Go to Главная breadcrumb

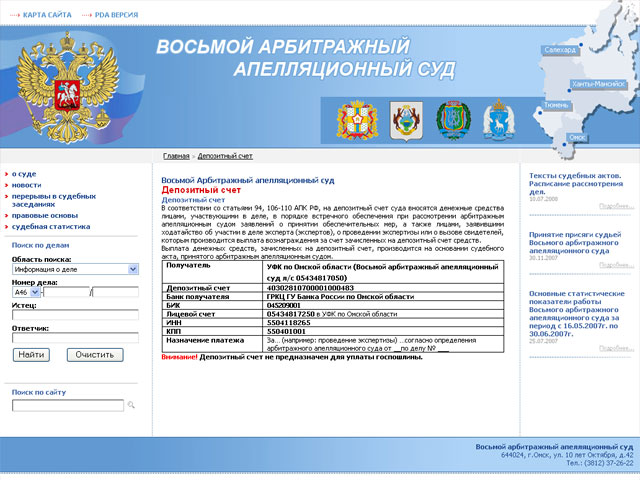click(x=176, y=156)
